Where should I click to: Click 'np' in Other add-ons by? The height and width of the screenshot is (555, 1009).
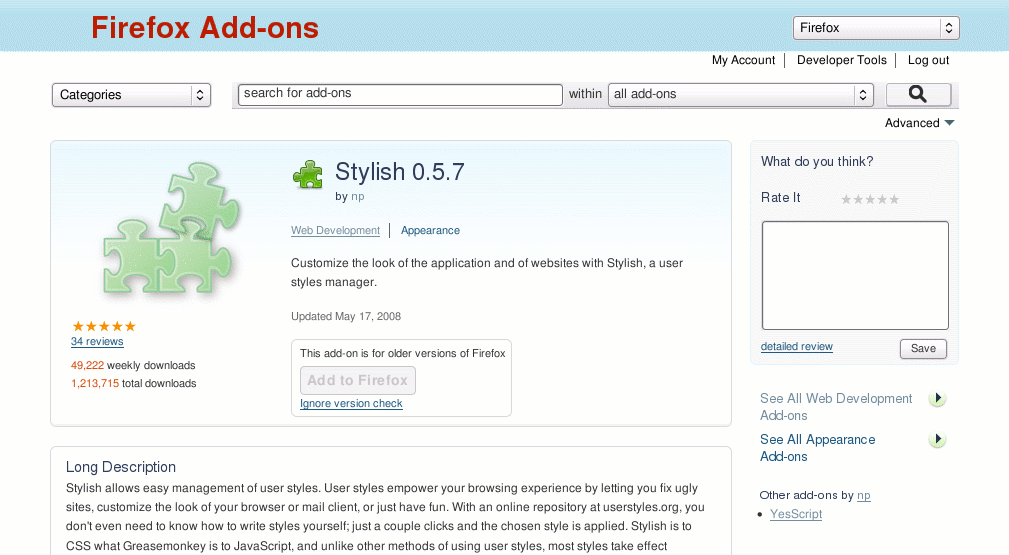864,496
